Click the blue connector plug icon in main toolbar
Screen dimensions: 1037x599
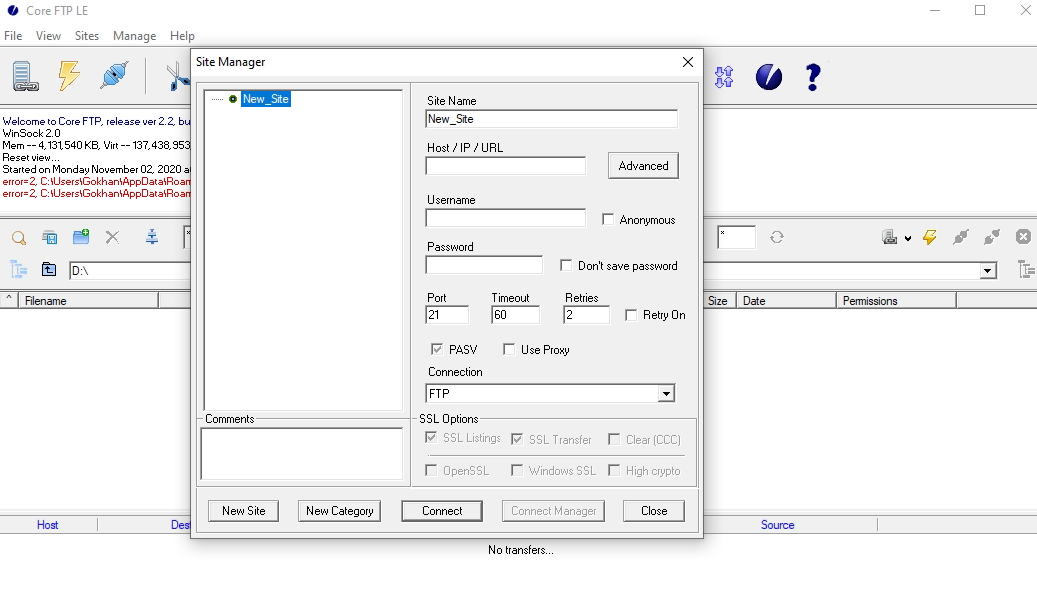coord(114,75)
